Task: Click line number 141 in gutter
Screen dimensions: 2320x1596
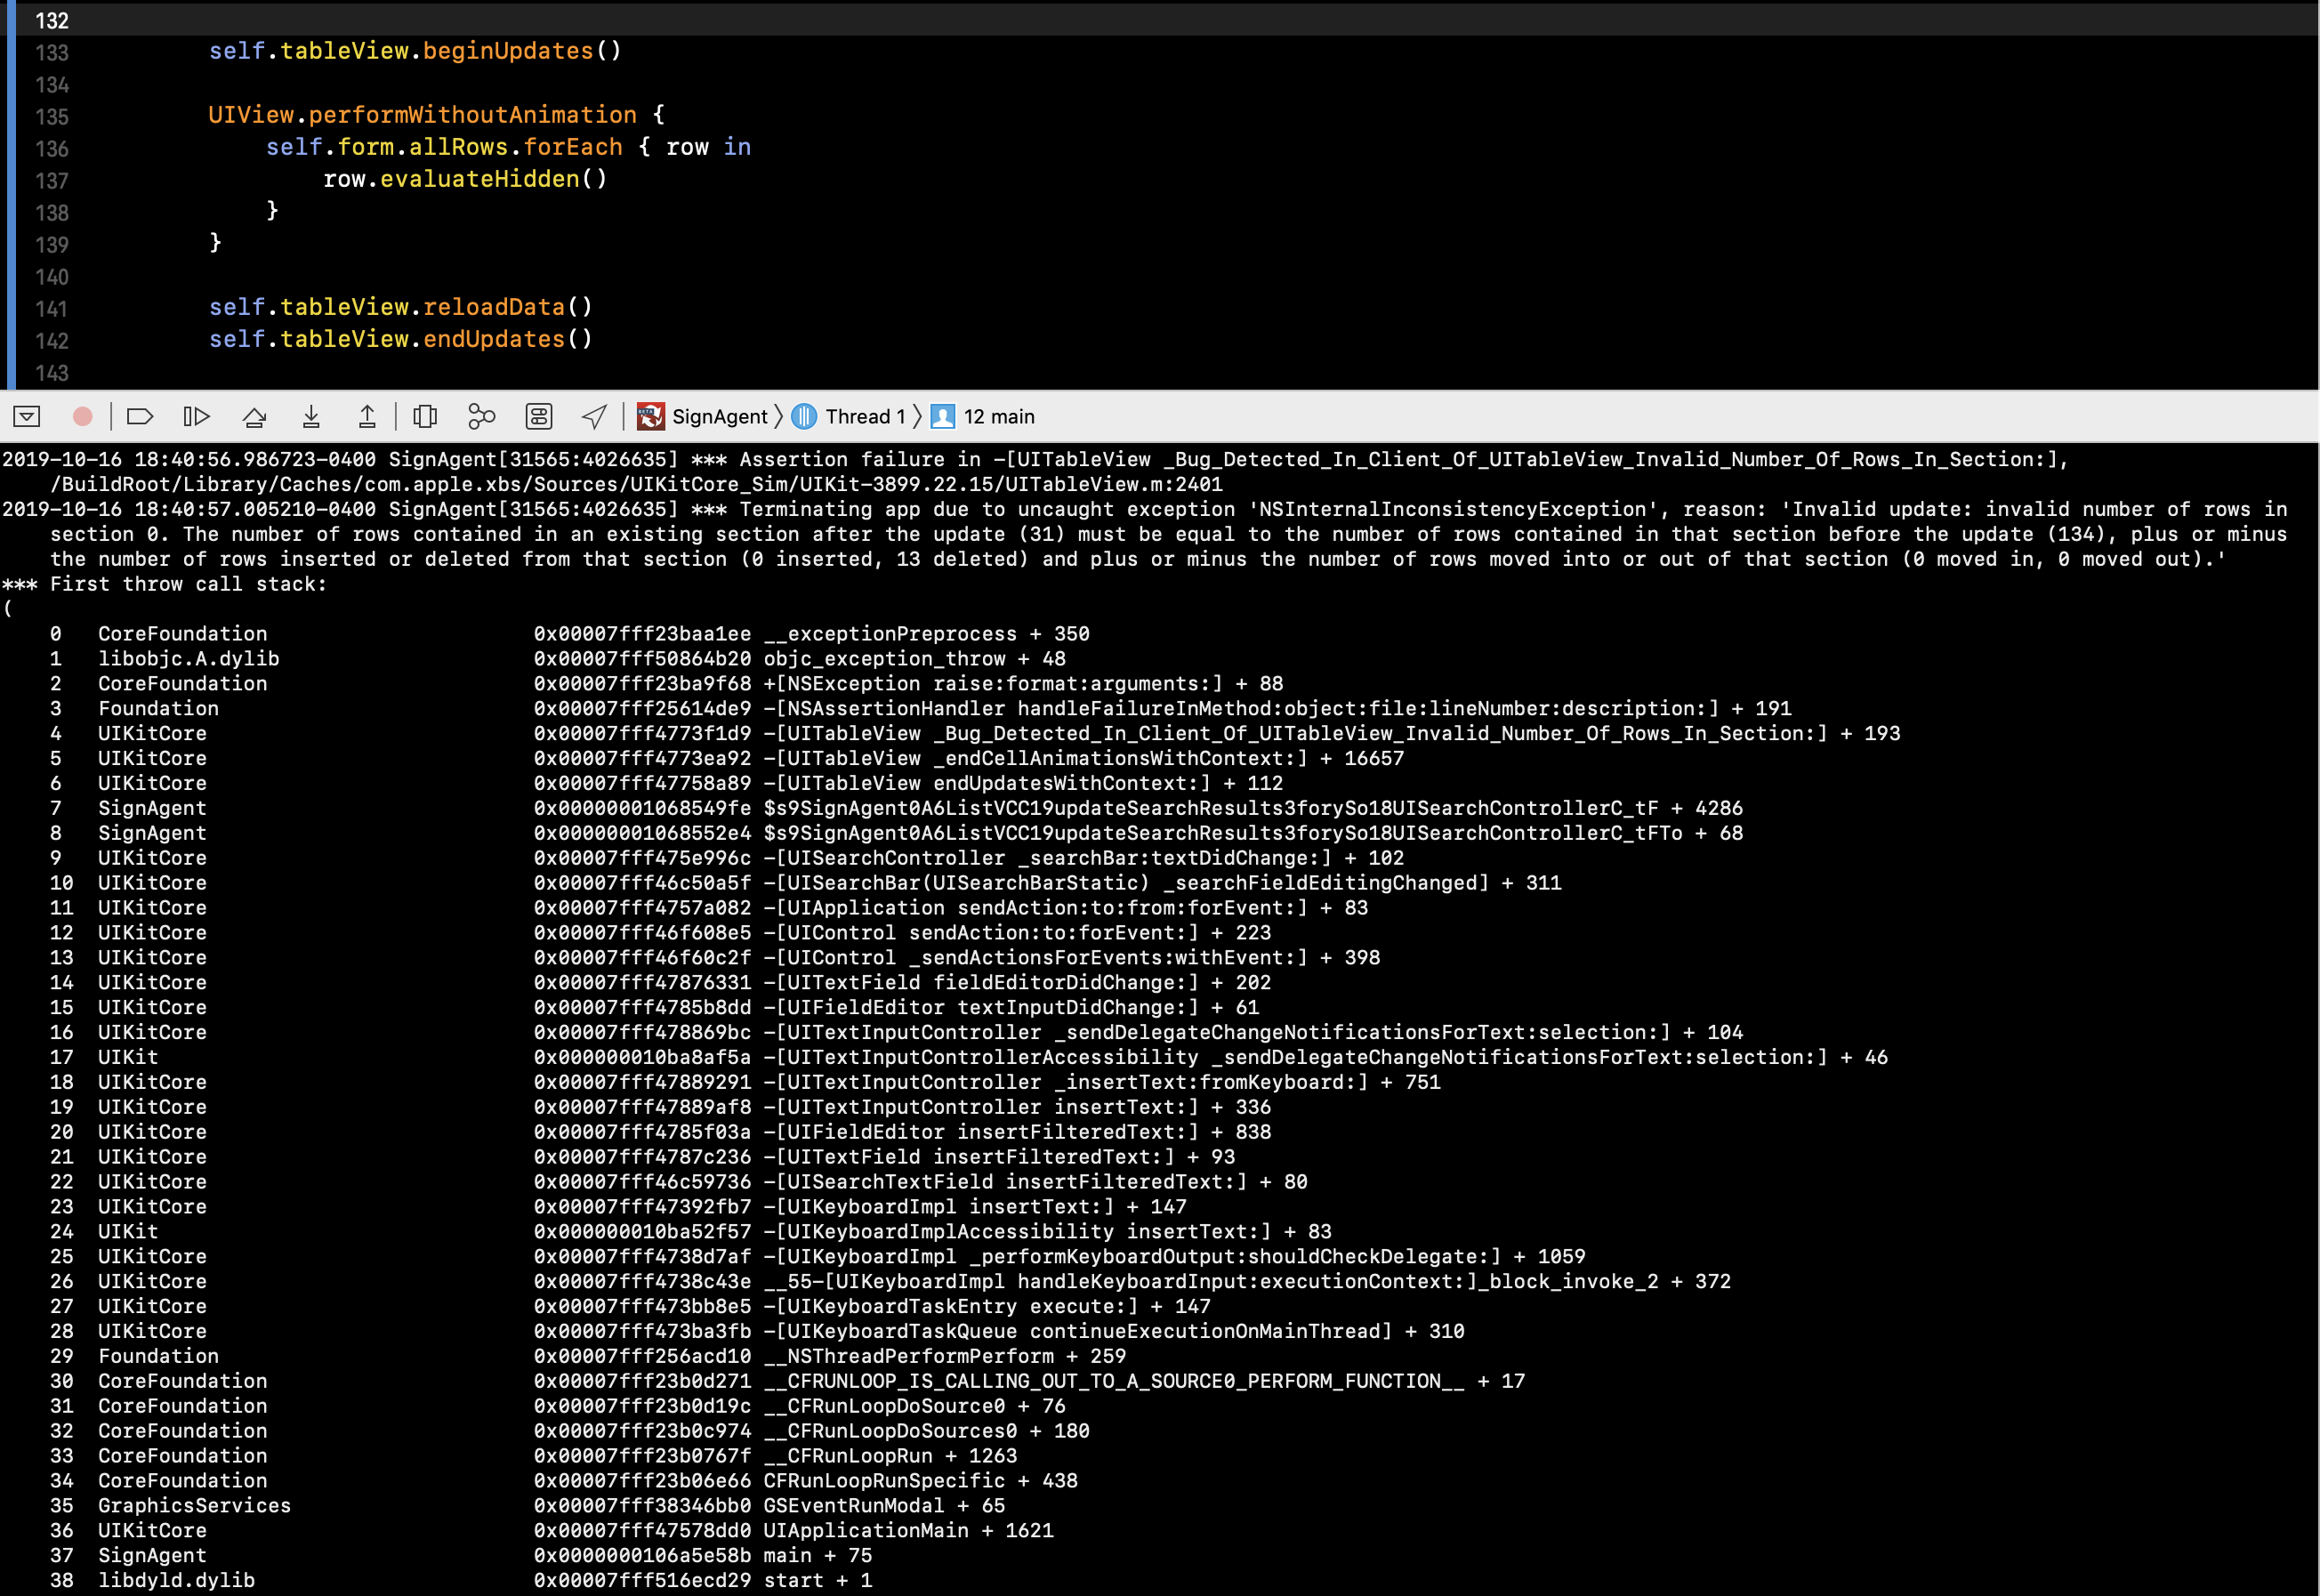Action: point(52,309)
